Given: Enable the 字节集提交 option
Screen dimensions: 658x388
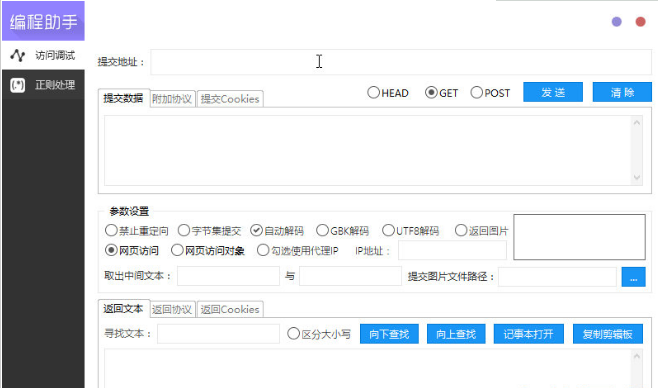Looking at the screenshot, I should coord(209,230).
